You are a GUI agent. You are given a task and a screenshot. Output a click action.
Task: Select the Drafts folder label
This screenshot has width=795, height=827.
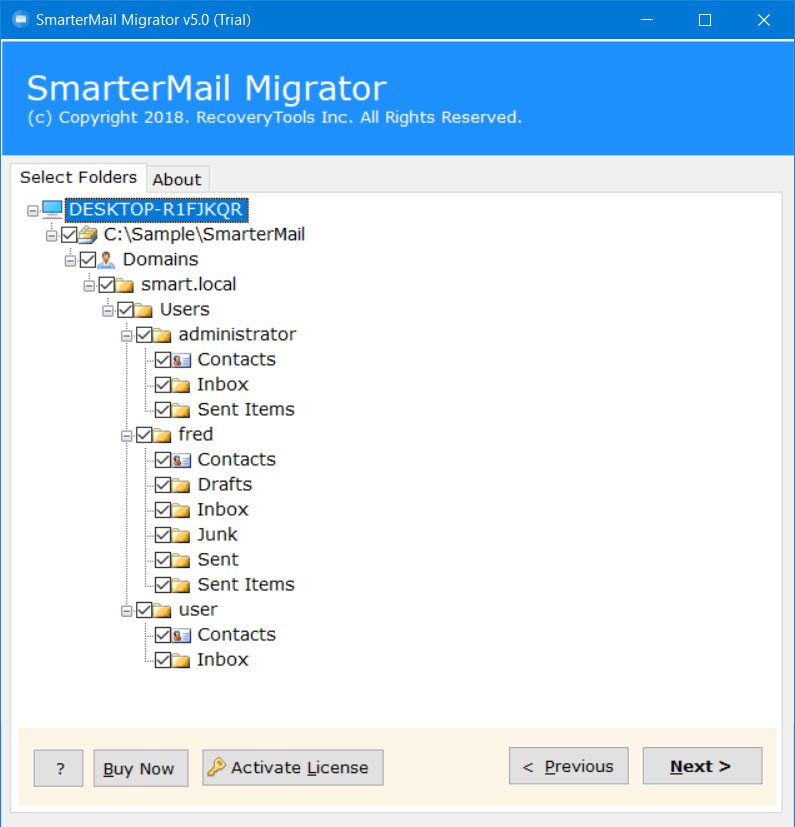tap(225, 485)
